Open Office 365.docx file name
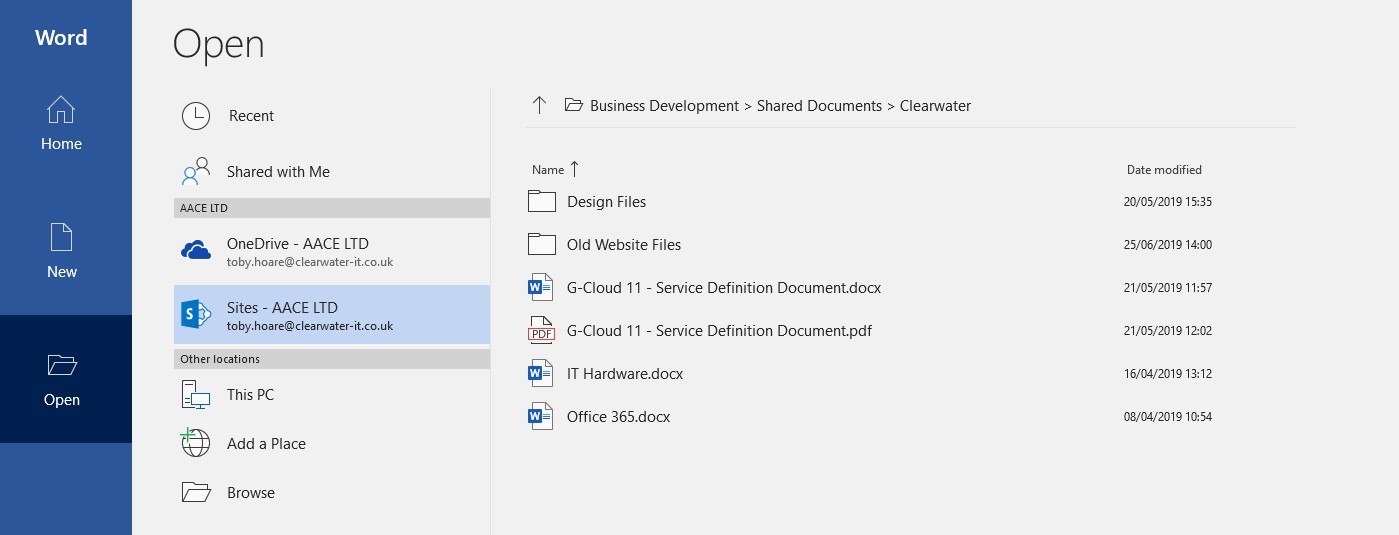 [x=618, y=417]
